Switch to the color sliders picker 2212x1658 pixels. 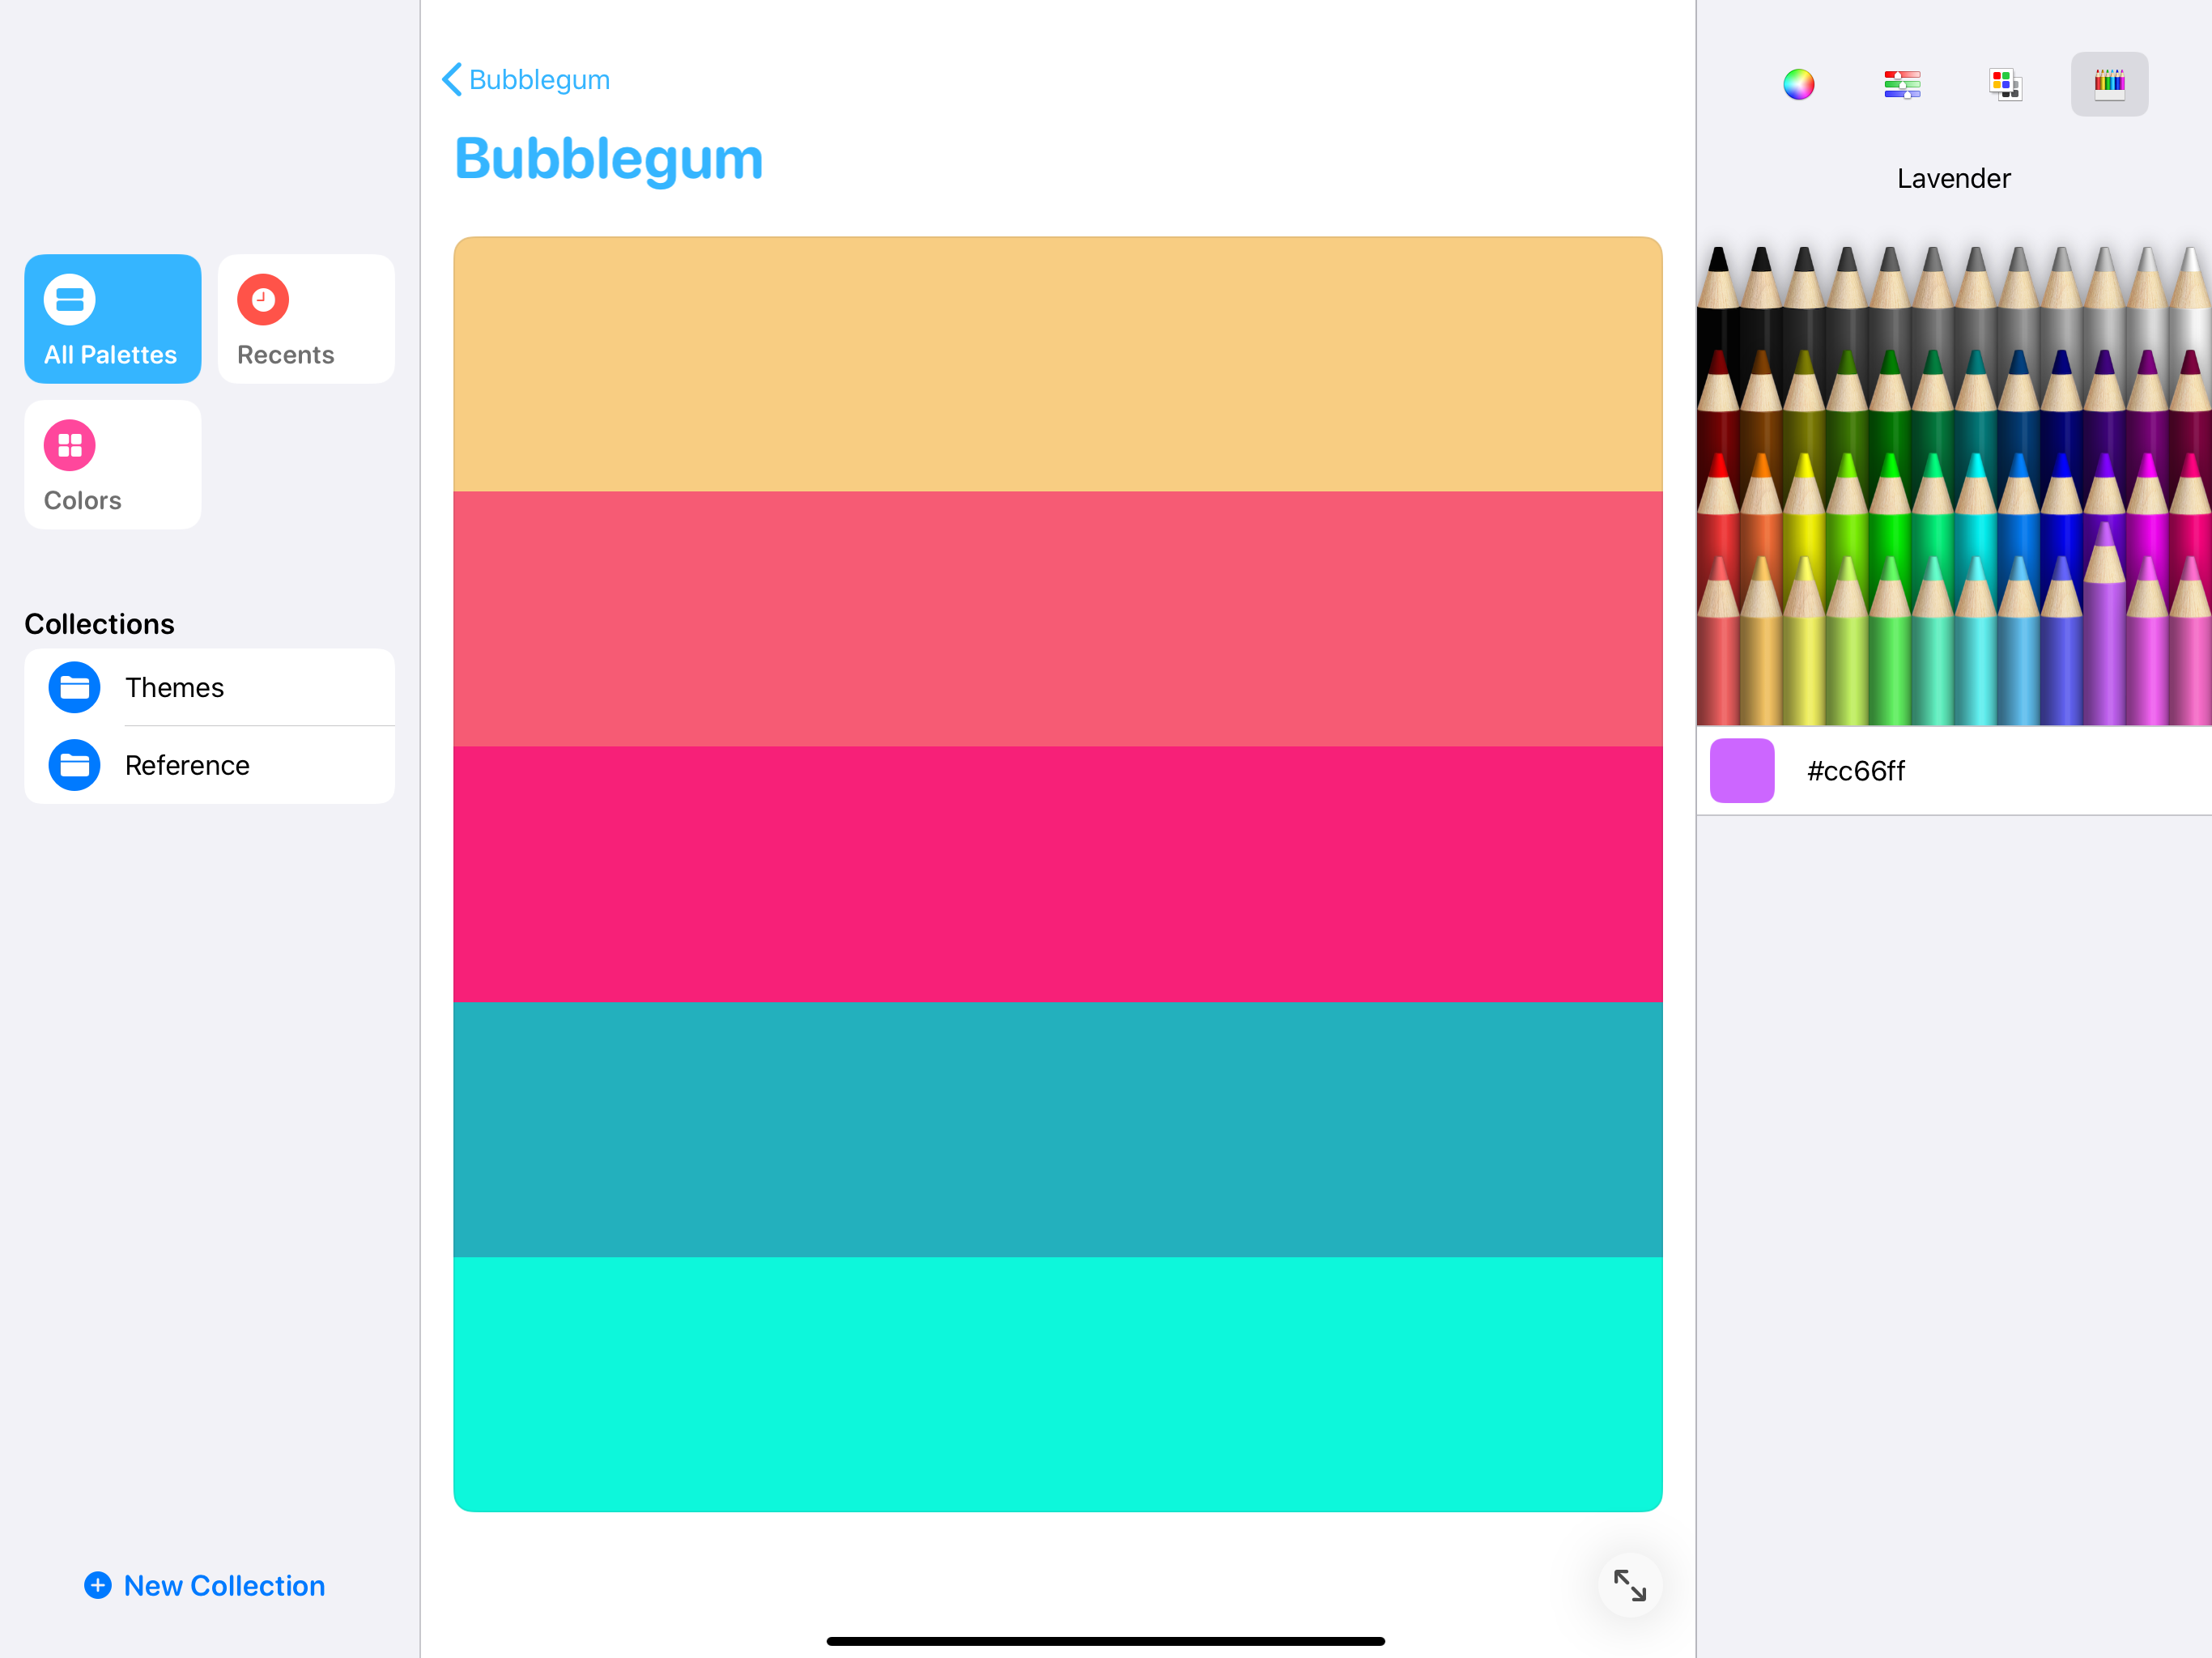[1902, 84]
